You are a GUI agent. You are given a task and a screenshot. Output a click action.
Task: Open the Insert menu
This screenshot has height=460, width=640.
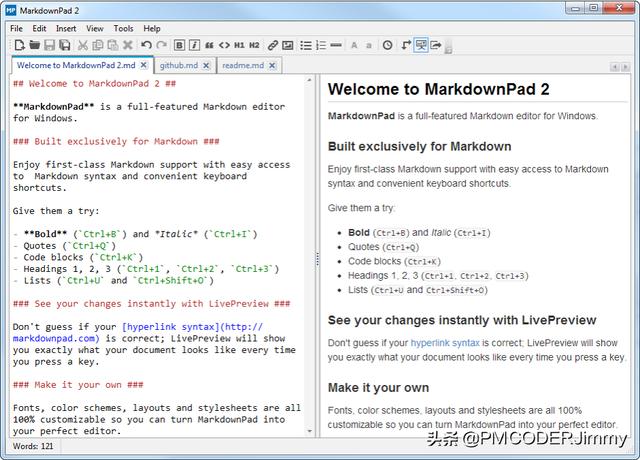(66, 29)
